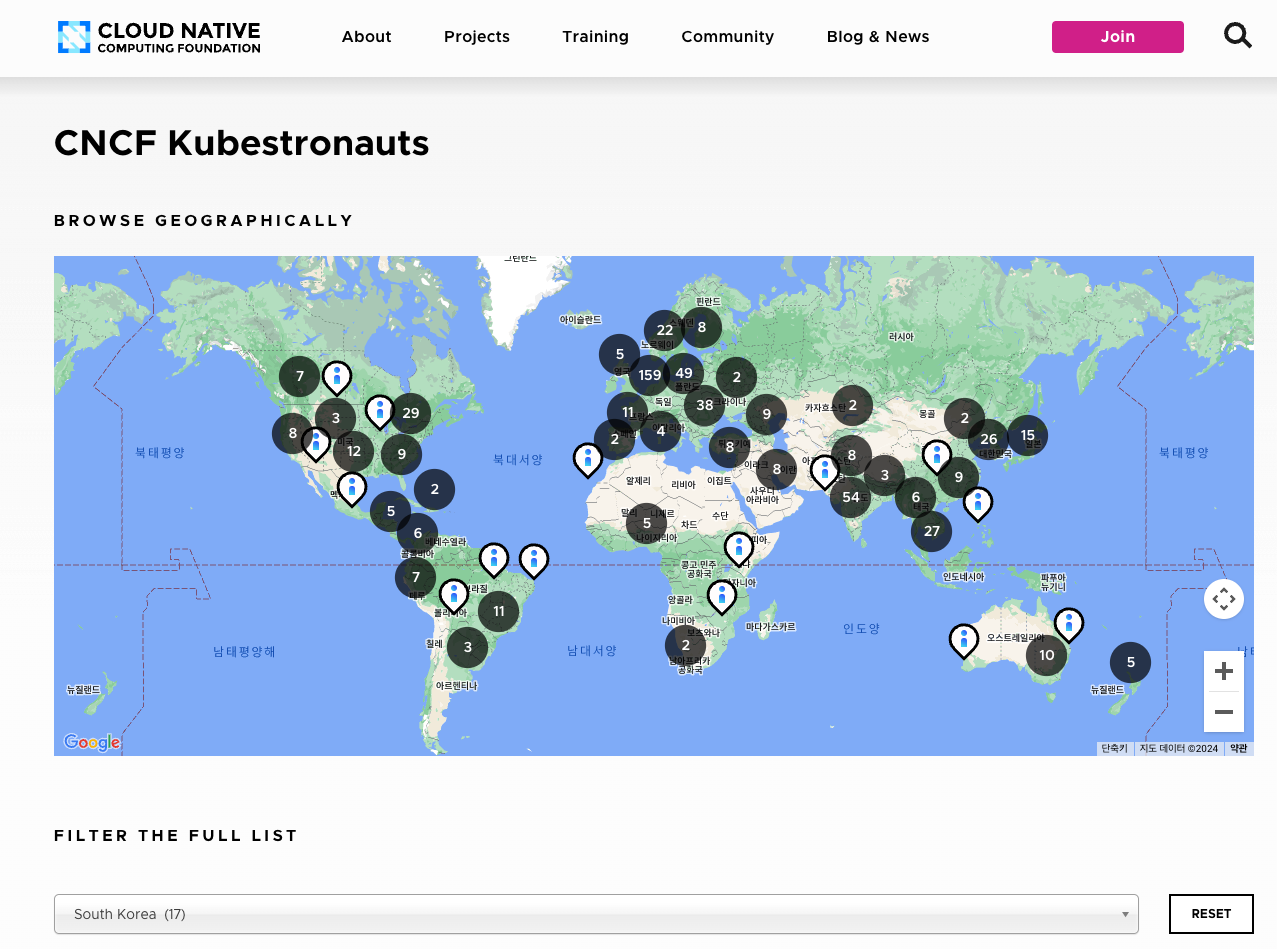
Task: Open the map terms link (약관)
Action: pyautogui.click(x=1239, y=748)
